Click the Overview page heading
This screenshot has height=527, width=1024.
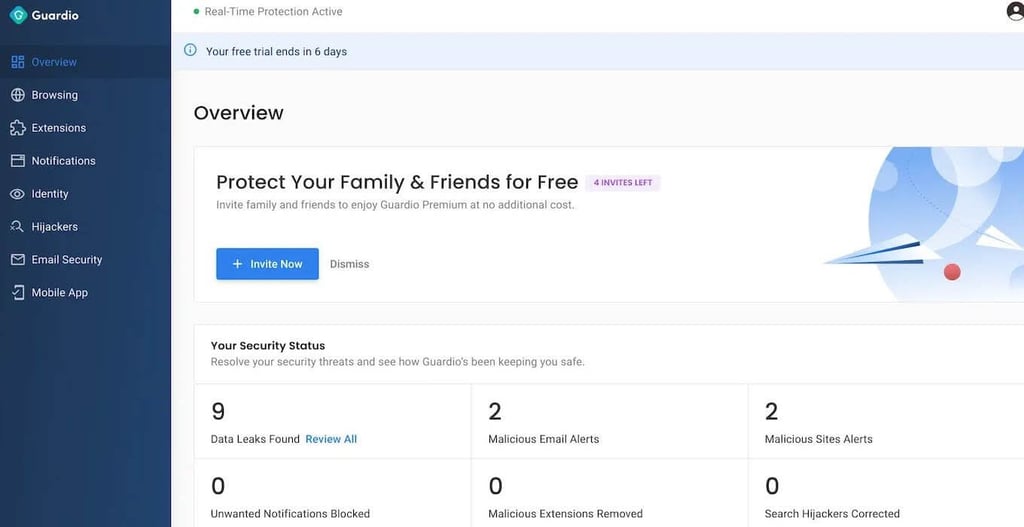[238, 112]
